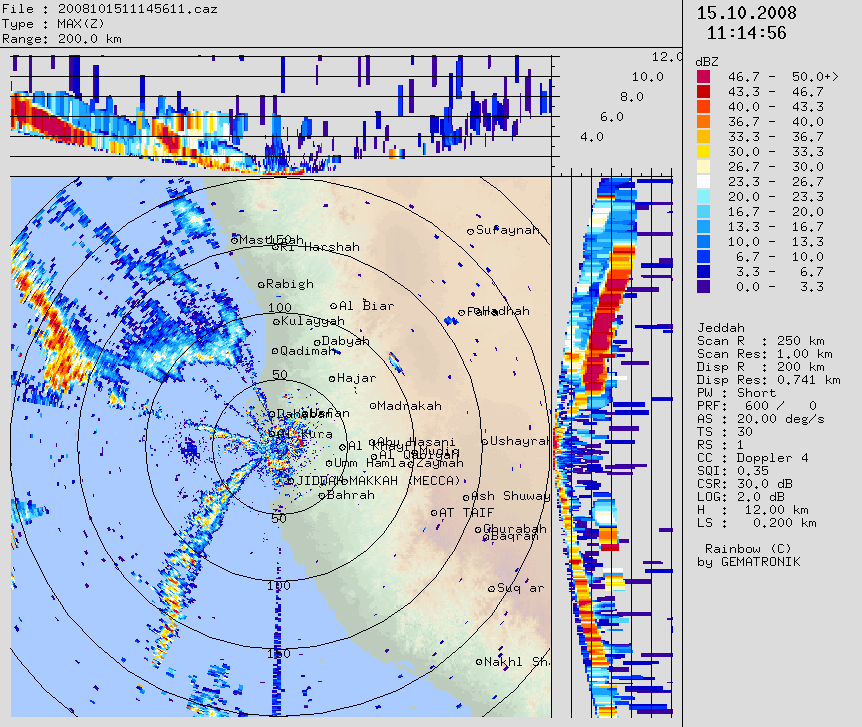The height and width of the screenshot is (727, 862).
Task: Click the Ushayrah label on the map
Action: (x=520, y=441)
